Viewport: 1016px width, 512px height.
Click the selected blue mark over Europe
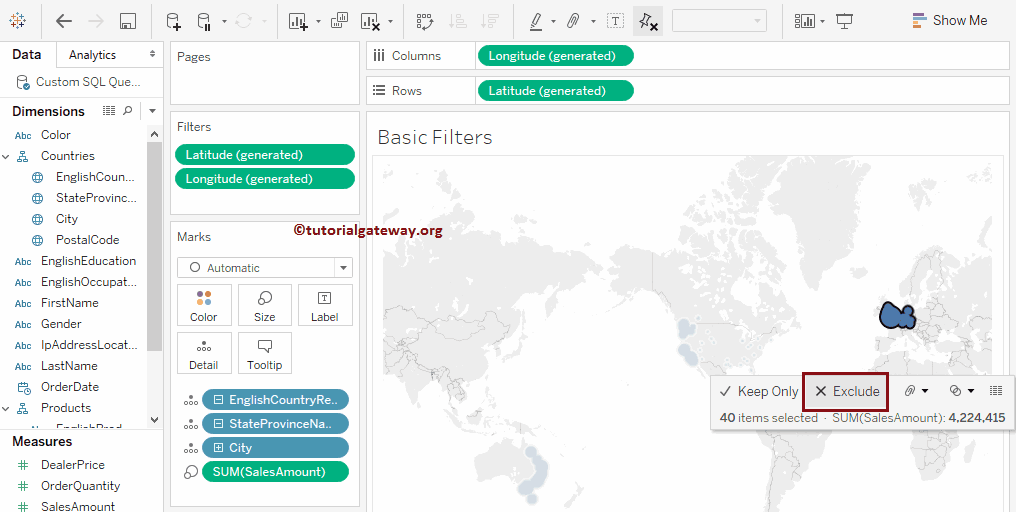point(897,316)
